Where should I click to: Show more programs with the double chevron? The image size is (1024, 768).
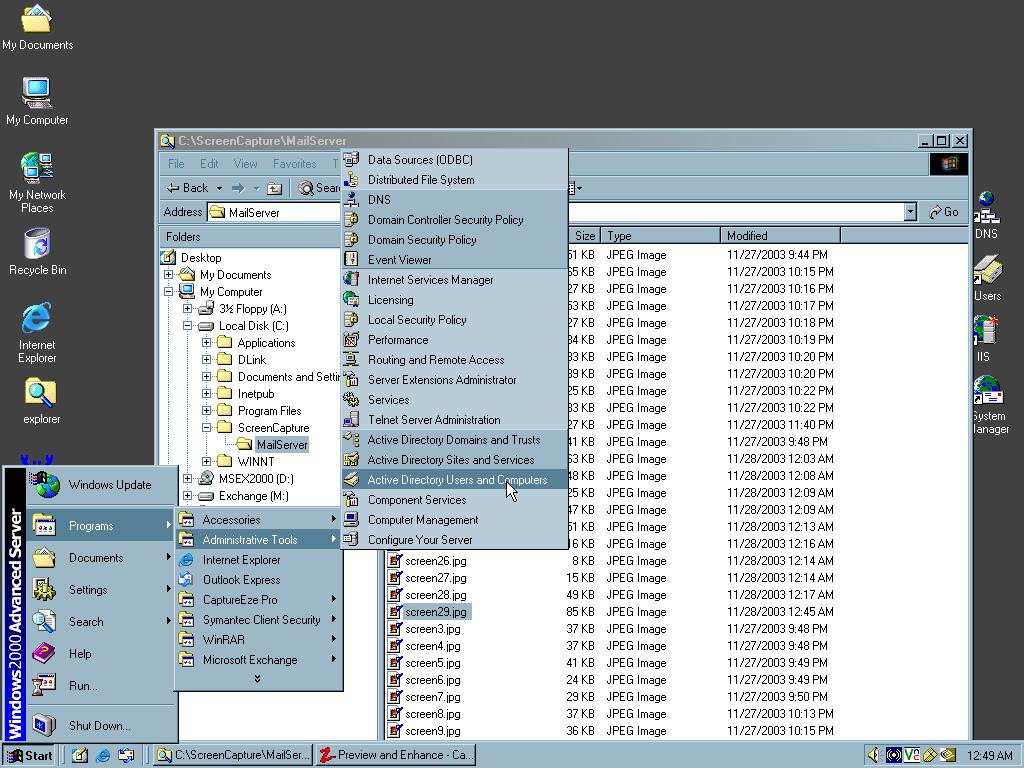point(257,679)
